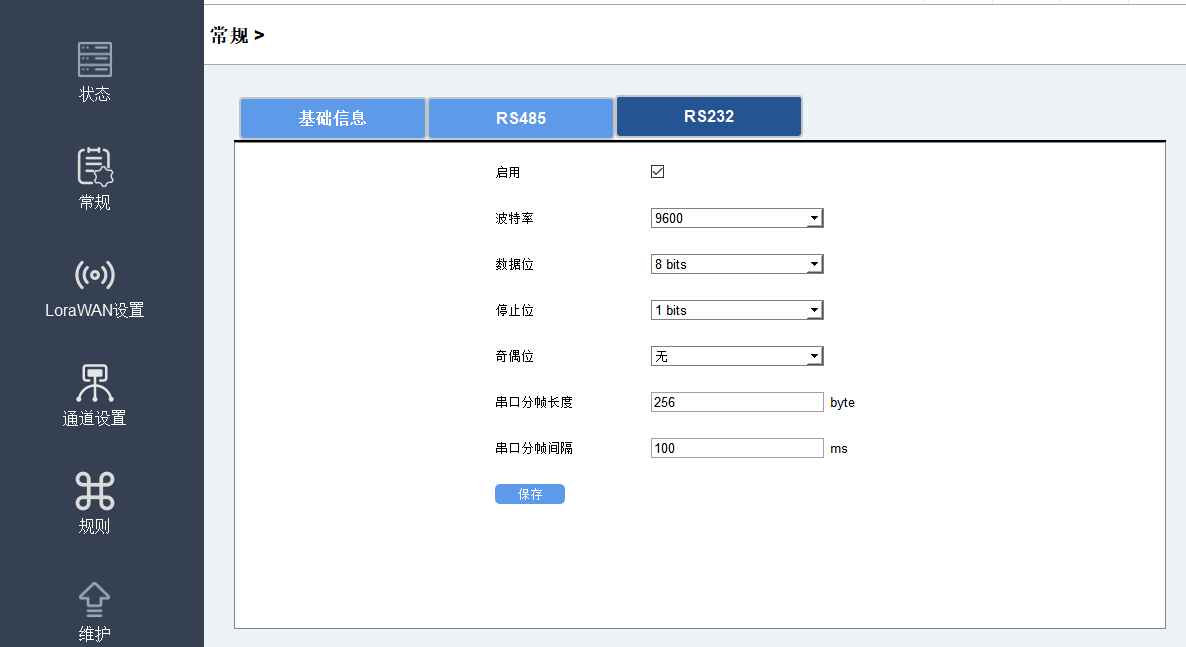The height and width of the screenshot is (647, 1186).
Task: Click the 数据位 label text
Action: tap(514, 265)
